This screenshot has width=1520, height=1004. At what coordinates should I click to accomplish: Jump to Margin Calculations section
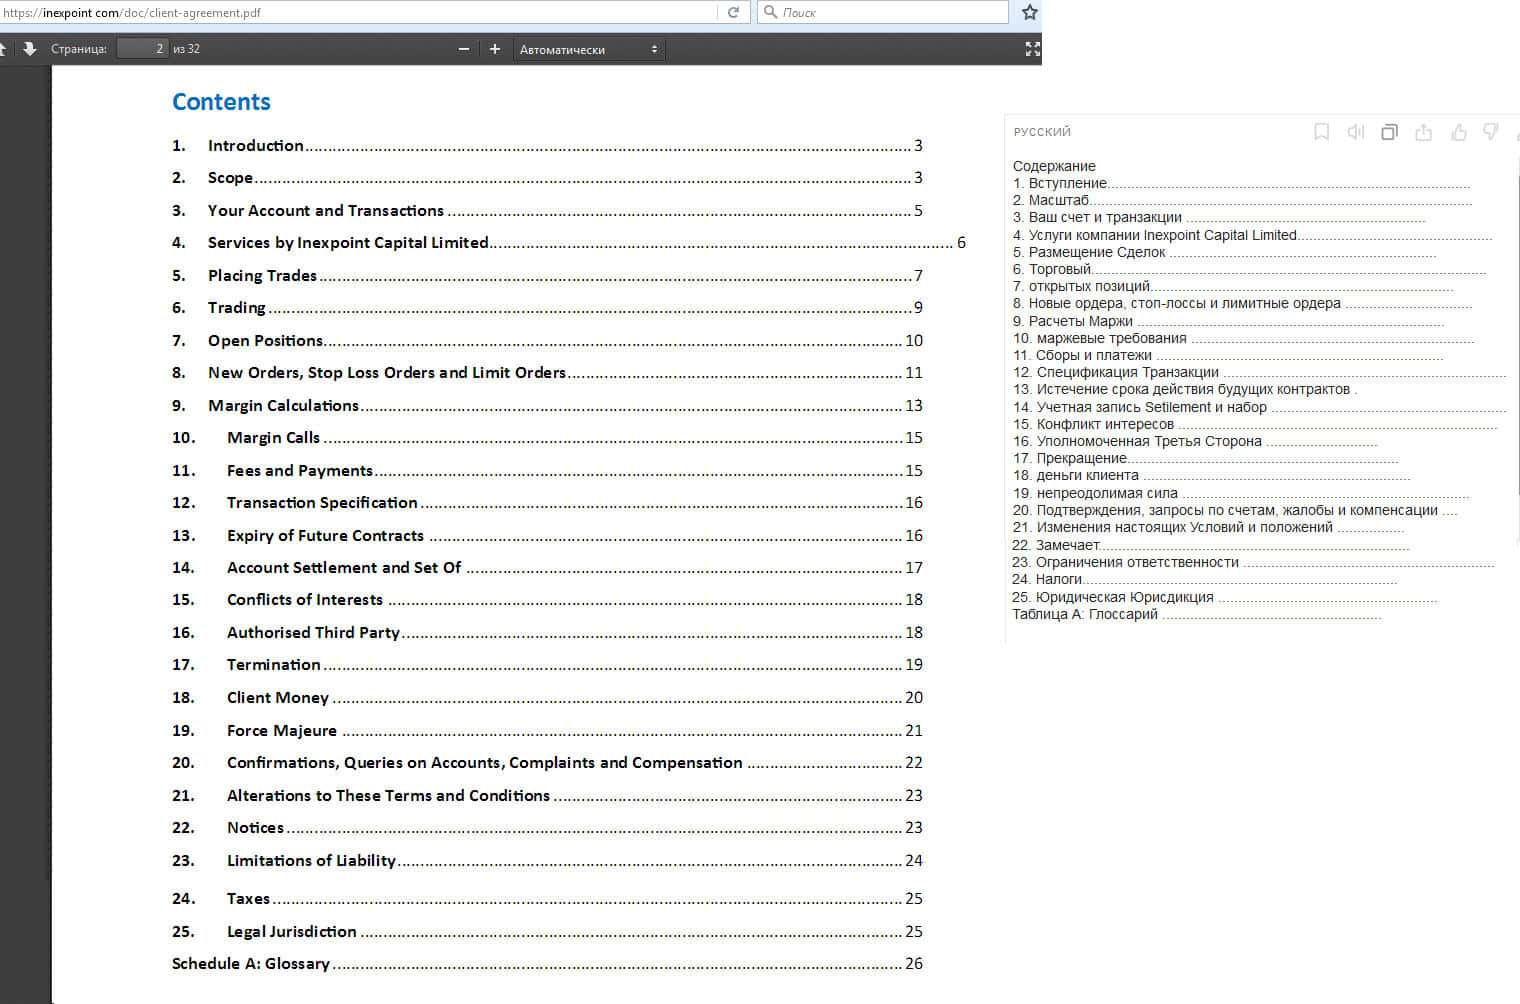pyautogui.click(x=283, y=406)
